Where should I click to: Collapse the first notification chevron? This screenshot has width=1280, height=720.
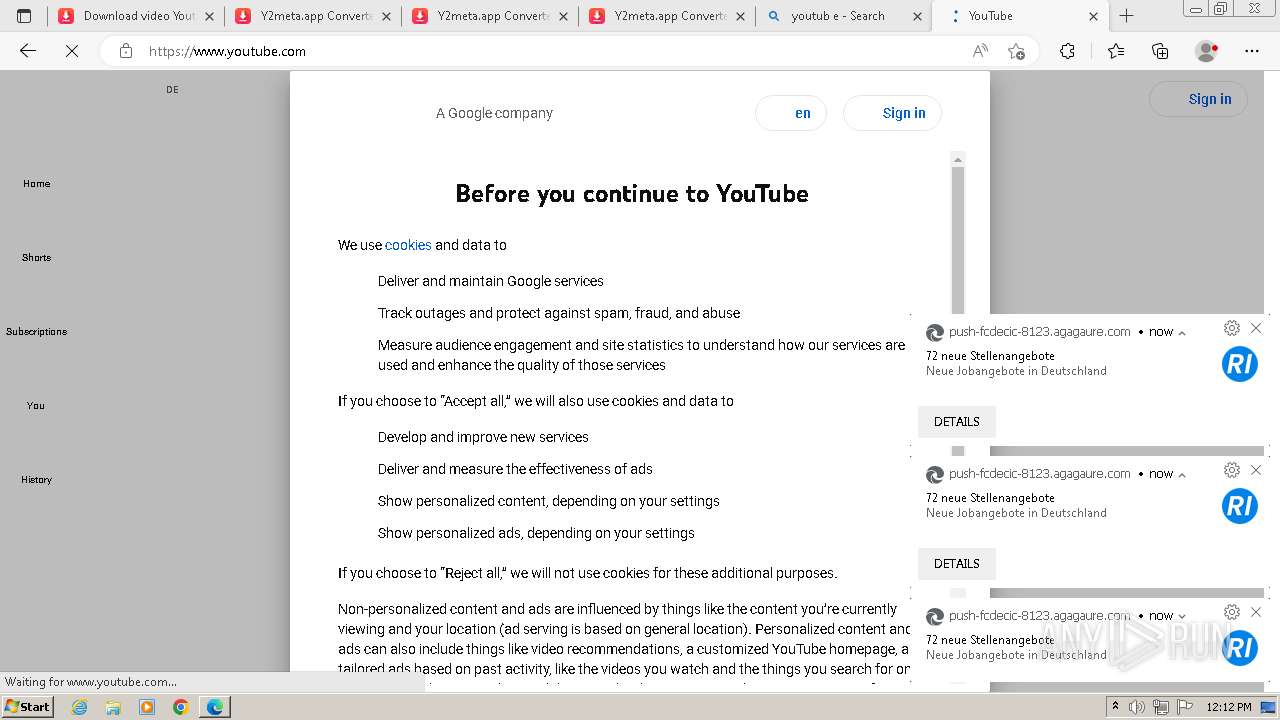(x=1182, y=333)
